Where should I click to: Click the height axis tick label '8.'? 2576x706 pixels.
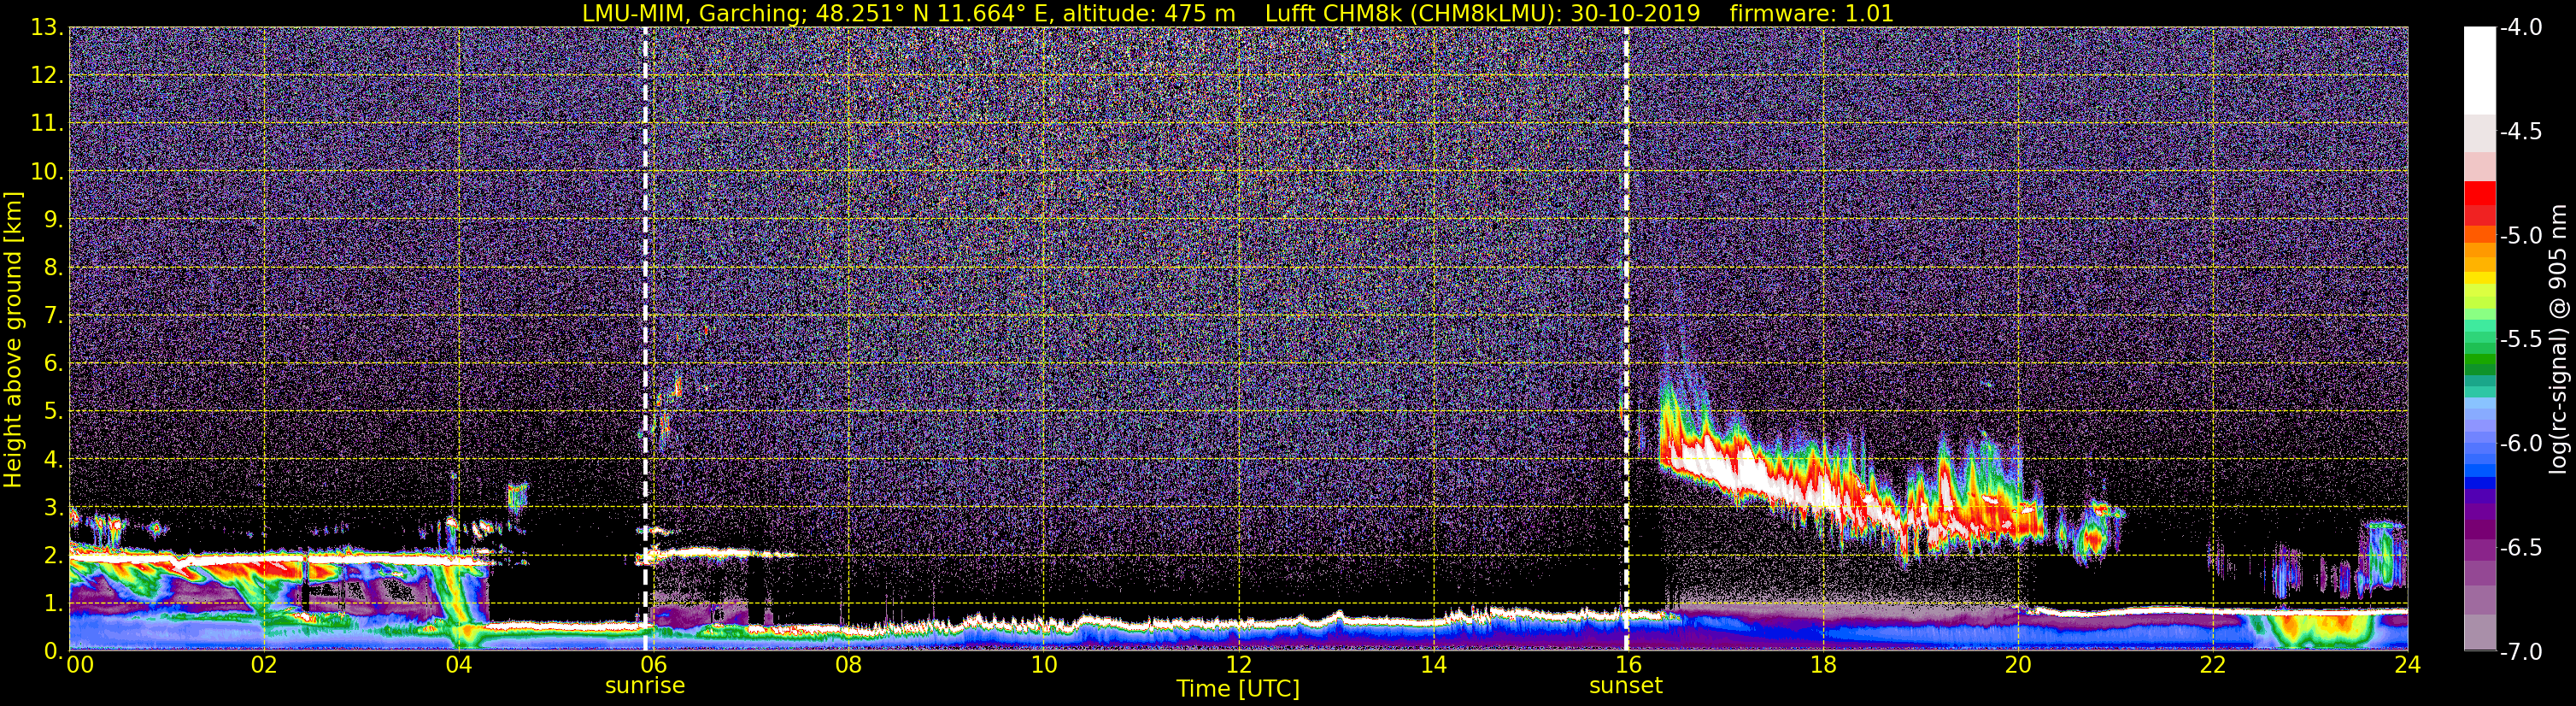click(54, 267)
